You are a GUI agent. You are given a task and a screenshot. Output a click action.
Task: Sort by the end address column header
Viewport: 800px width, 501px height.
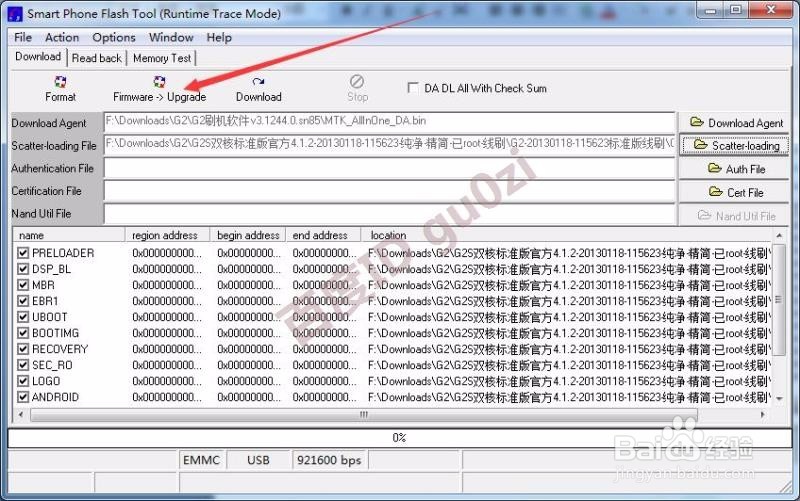coord(323,235)
